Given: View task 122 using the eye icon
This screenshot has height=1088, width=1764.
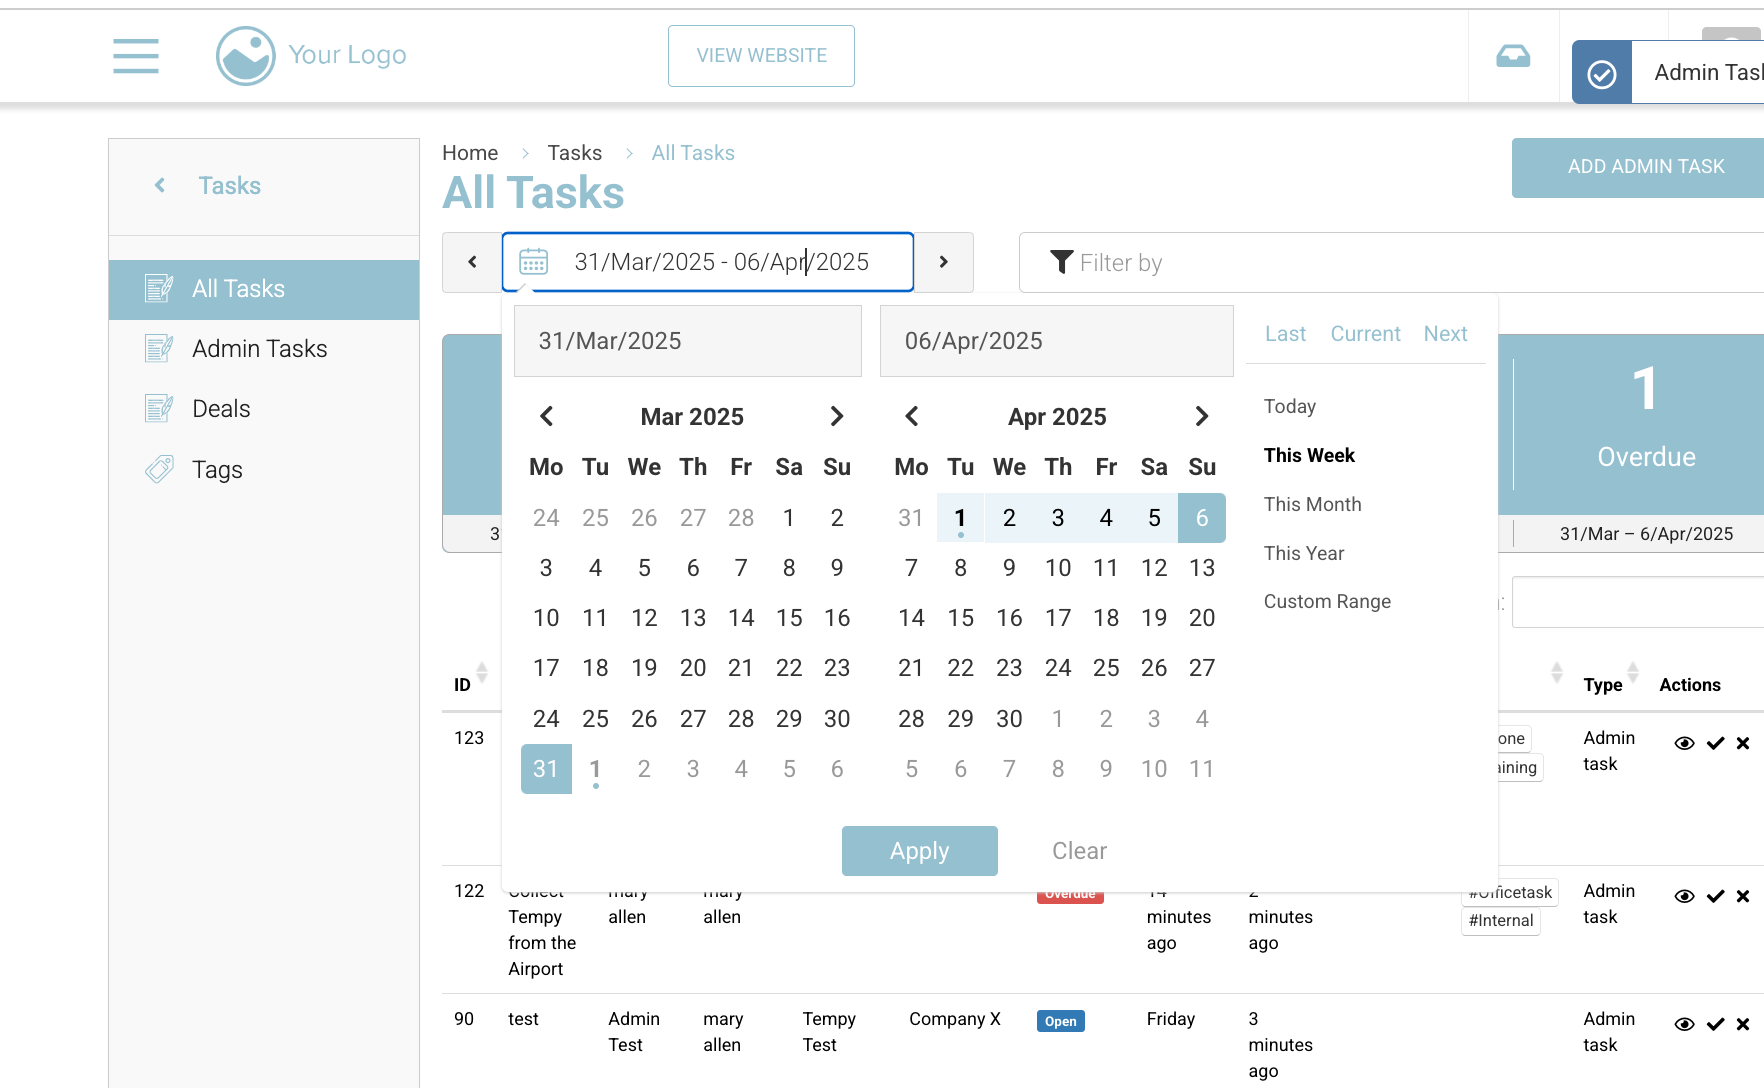Looking at the screenshot, I should point(1684,896).
